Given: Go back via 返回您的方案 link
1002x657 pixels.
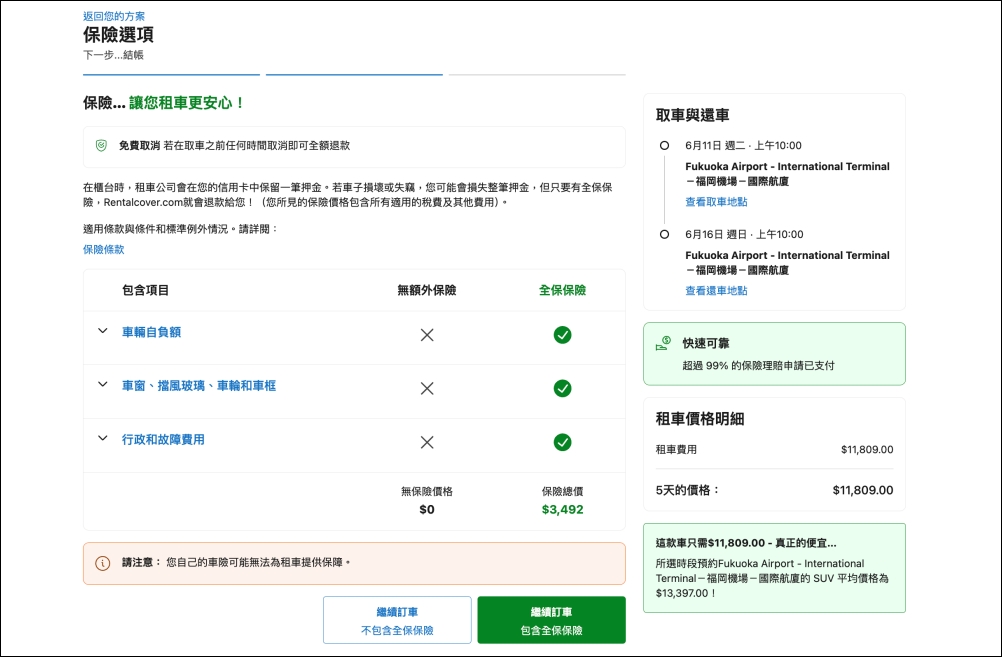Looking at the screenshot, I should click(x=114, y=16).
